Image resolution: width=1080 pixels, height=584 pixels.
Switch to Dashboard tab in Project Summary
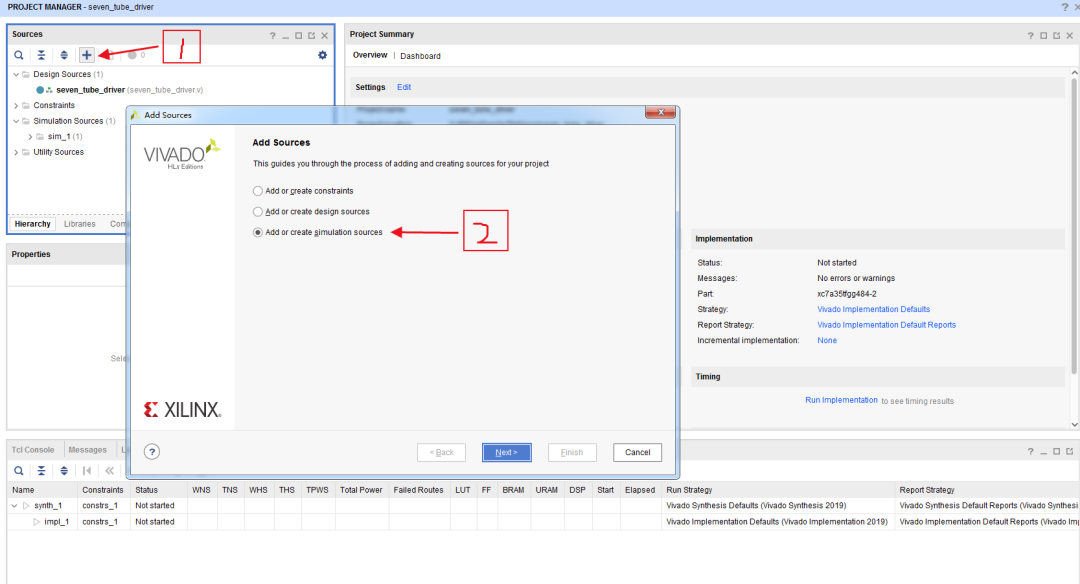point(420,56)
